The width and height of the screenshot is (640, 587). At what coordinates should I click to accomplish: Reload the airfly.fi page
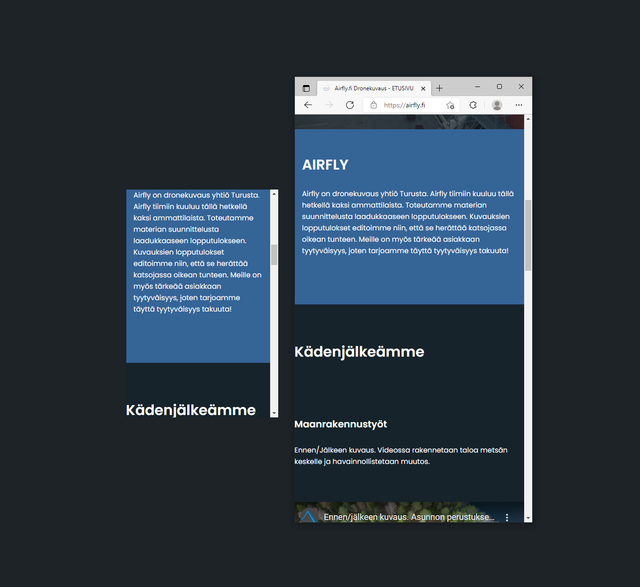tap(350, 105)
